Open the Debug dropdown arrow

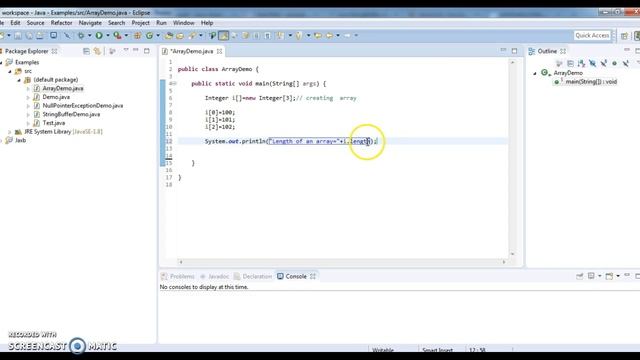(89, 36)
